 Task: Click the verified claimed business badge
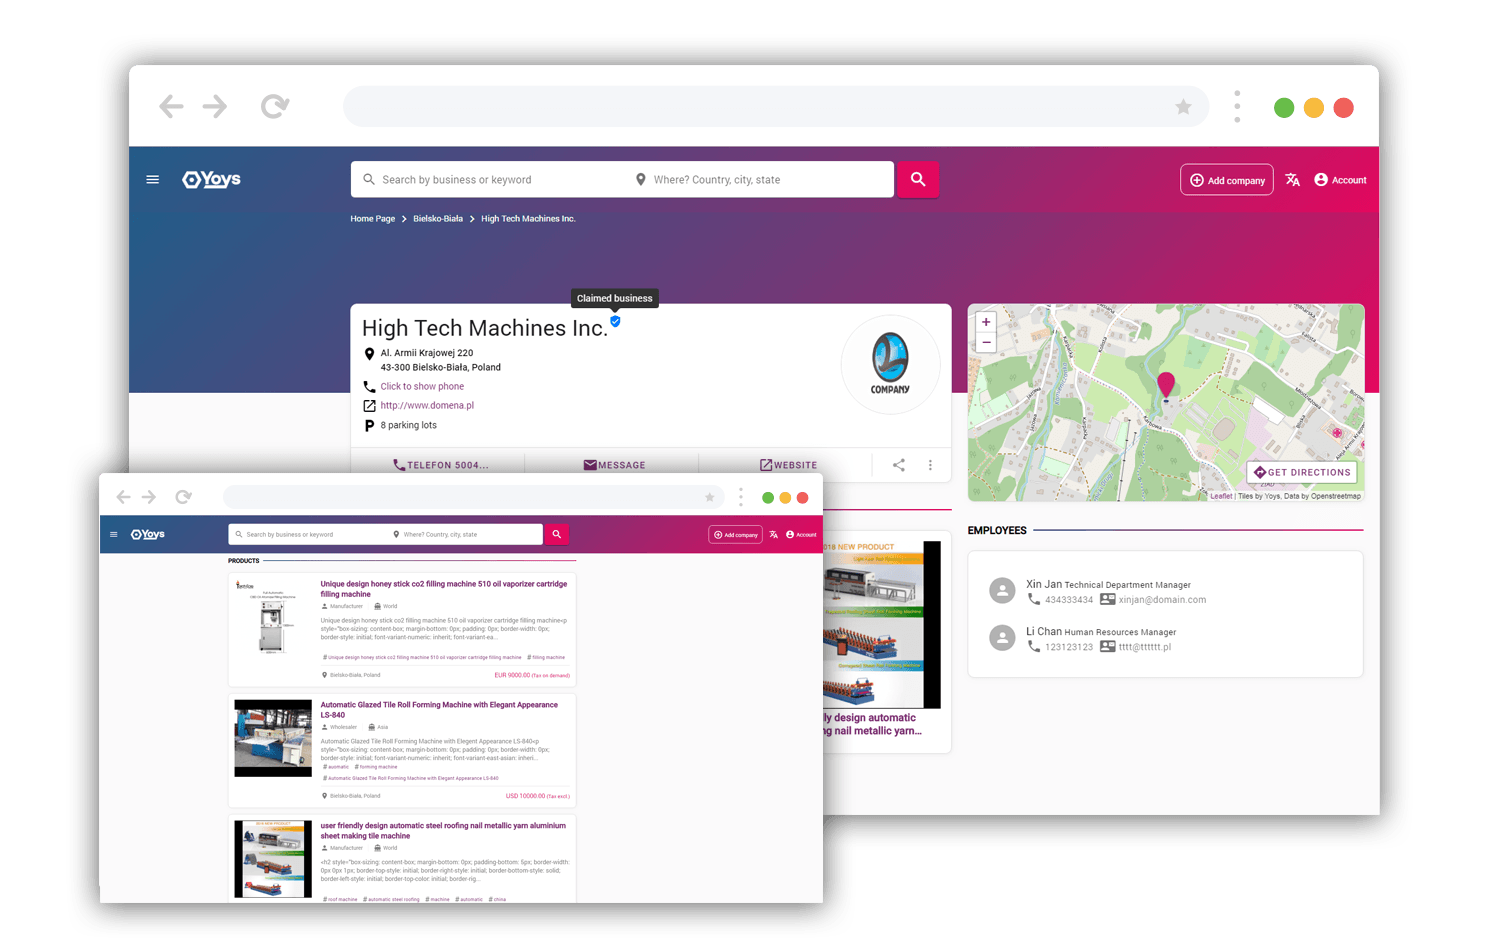pos(615,321)
